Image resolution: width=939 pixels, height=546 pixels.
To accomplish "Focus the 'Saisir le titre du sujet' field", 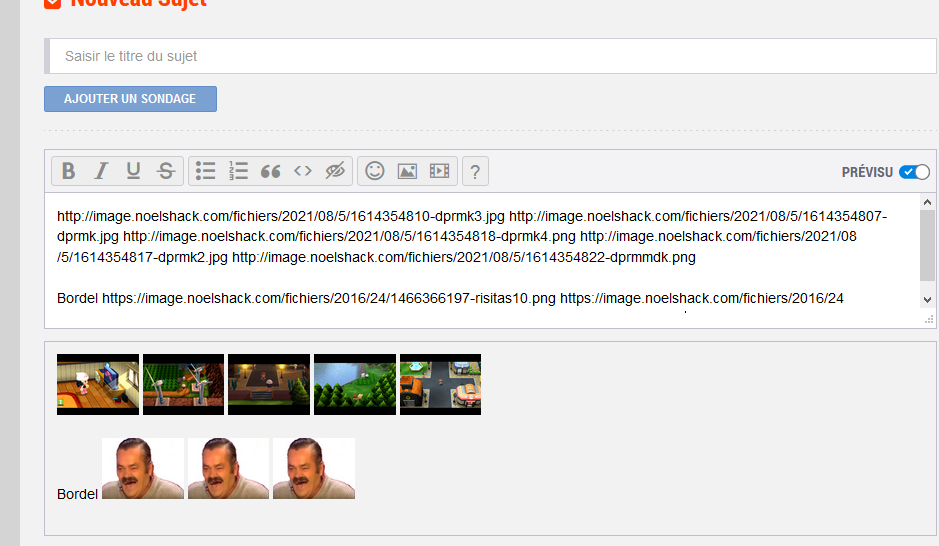I will 491,56.
